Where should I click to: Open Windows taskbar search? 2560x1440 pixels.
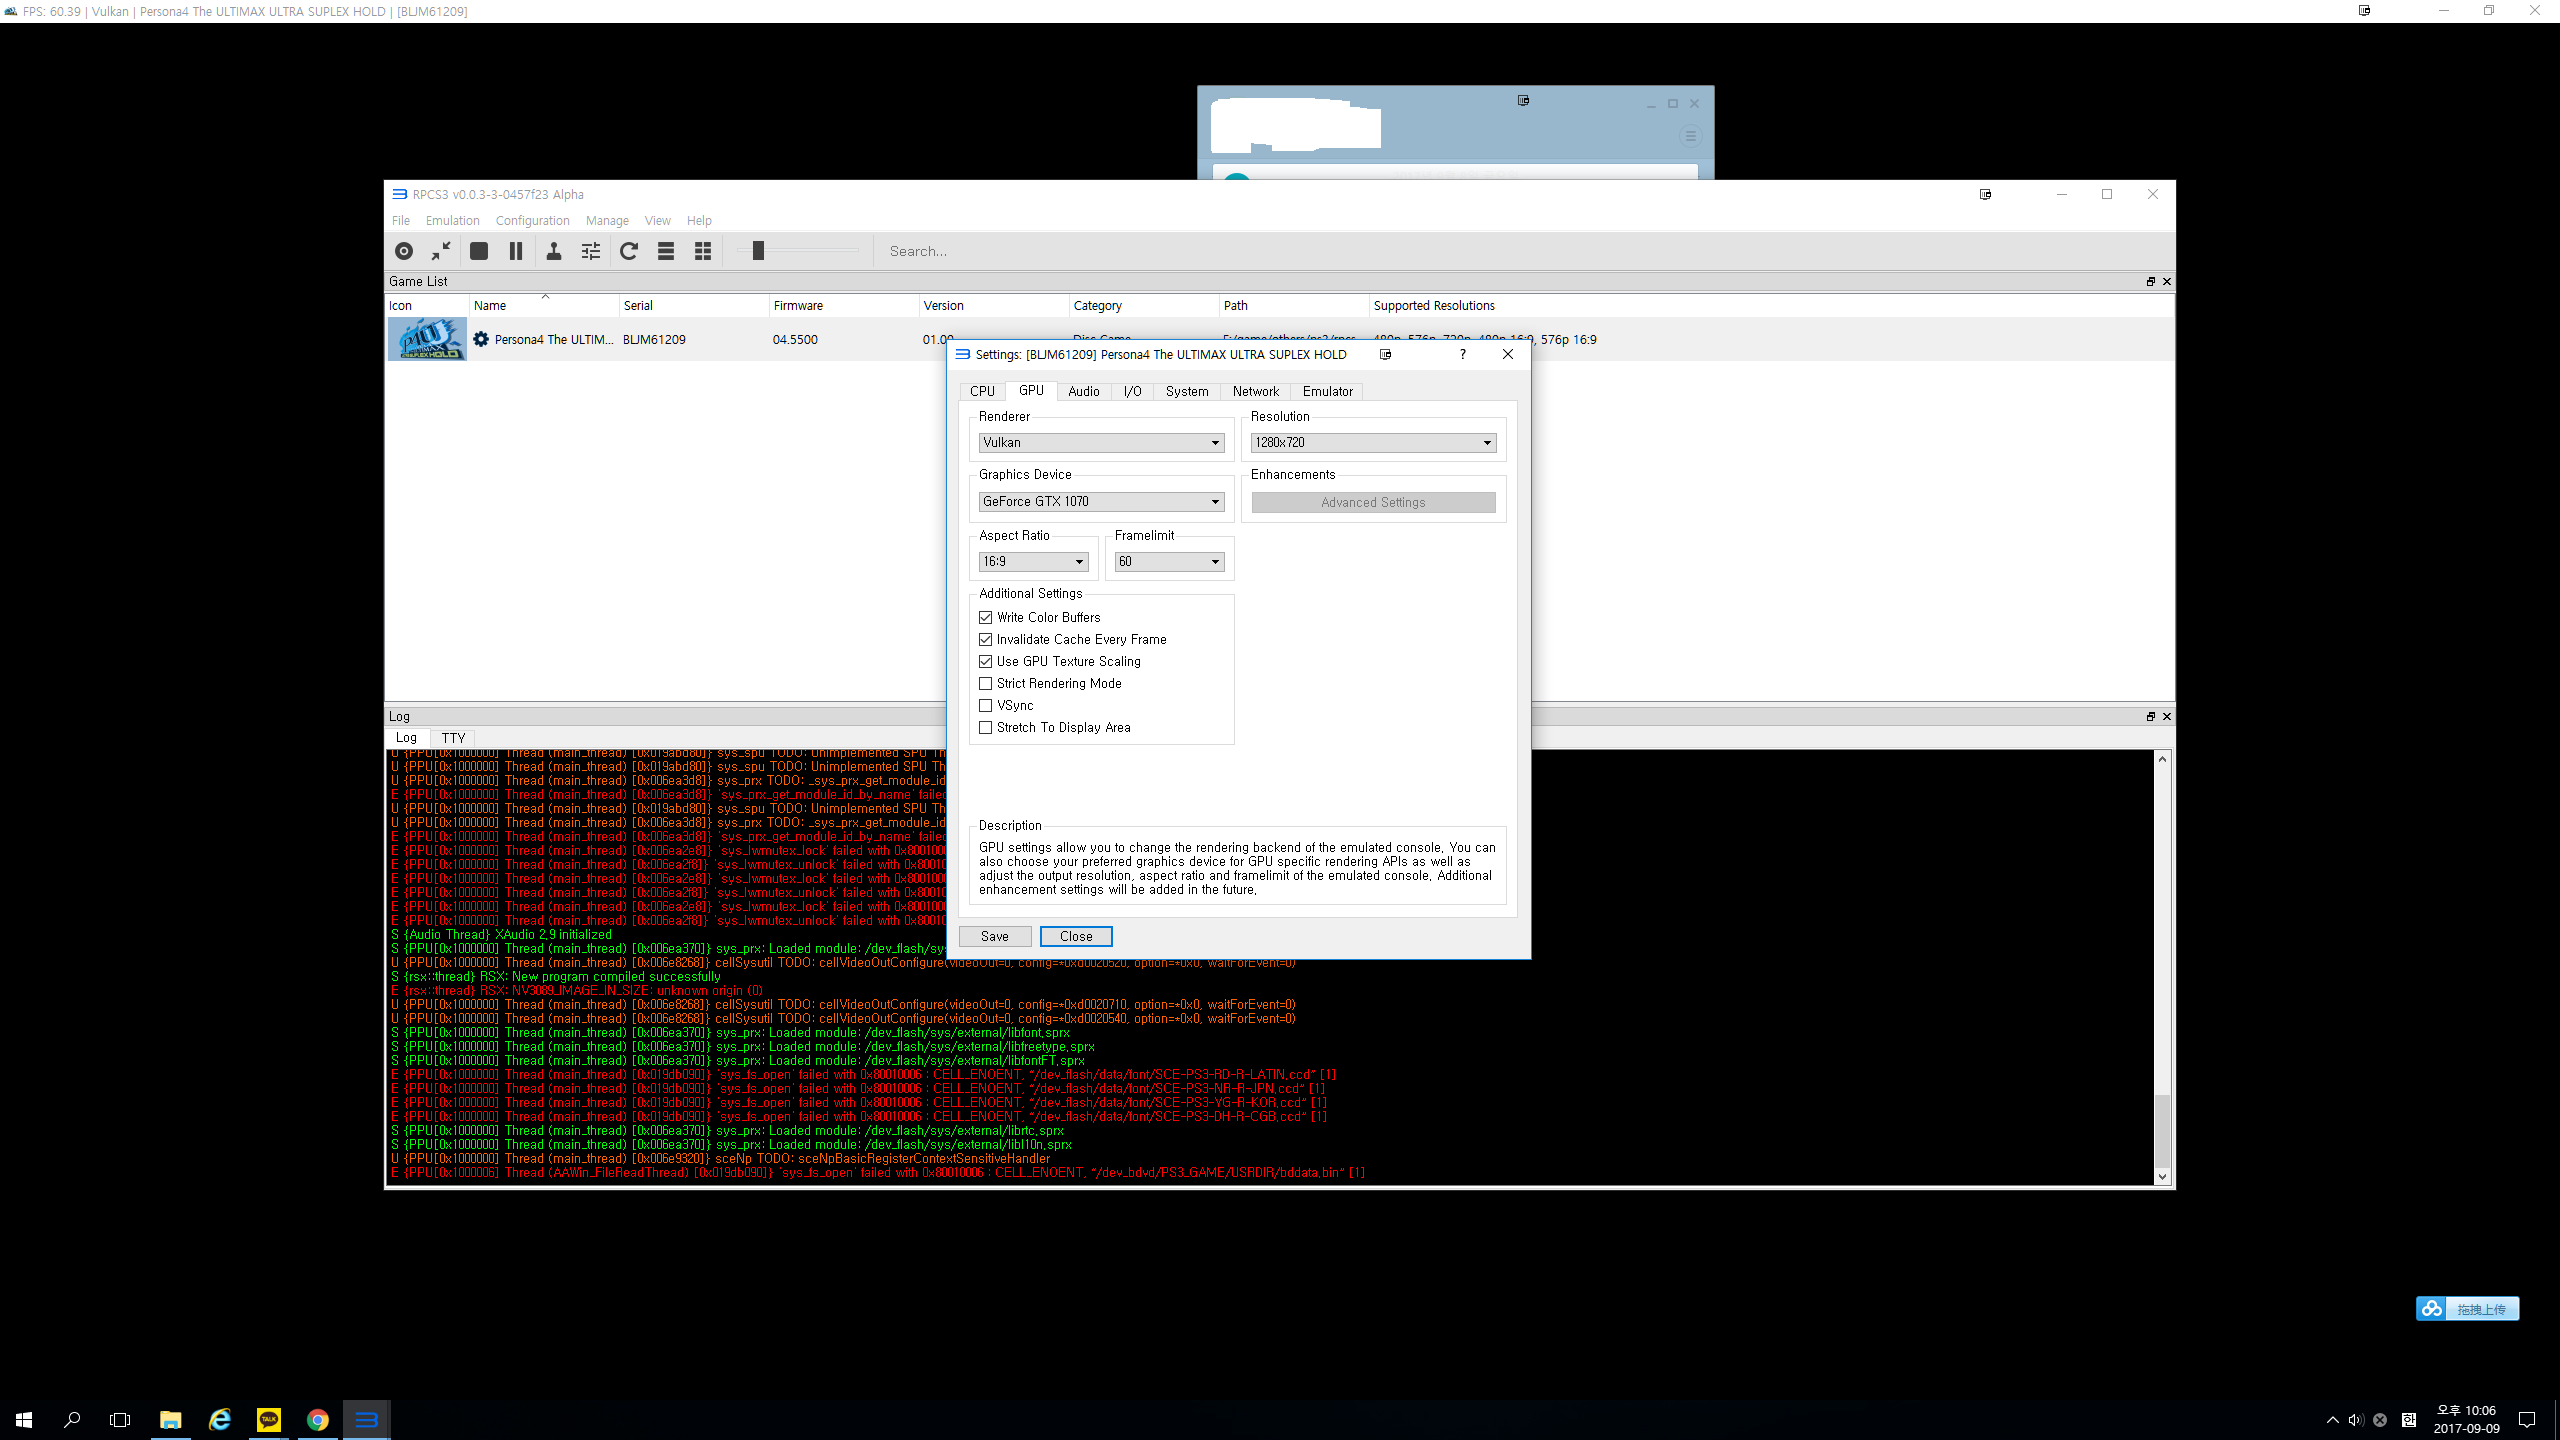tap(72, 1419)
